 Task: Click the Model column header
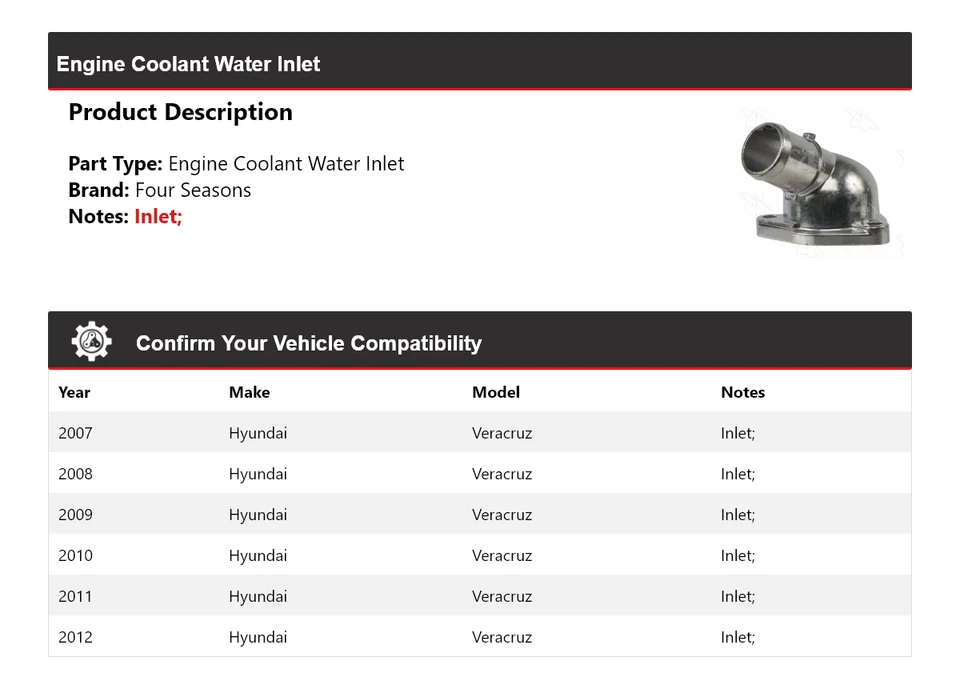[495, 392]
